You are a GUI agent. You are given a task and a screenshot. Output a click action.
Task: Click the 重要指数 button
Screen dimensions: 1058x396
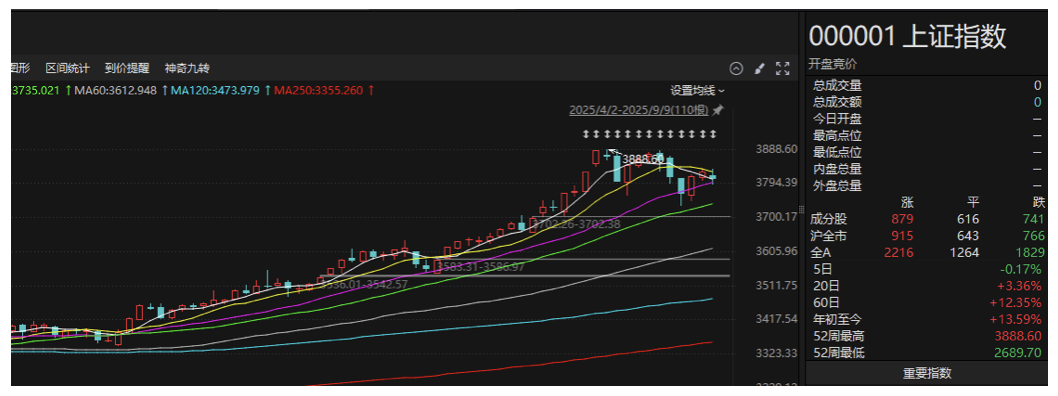[927, 373]
